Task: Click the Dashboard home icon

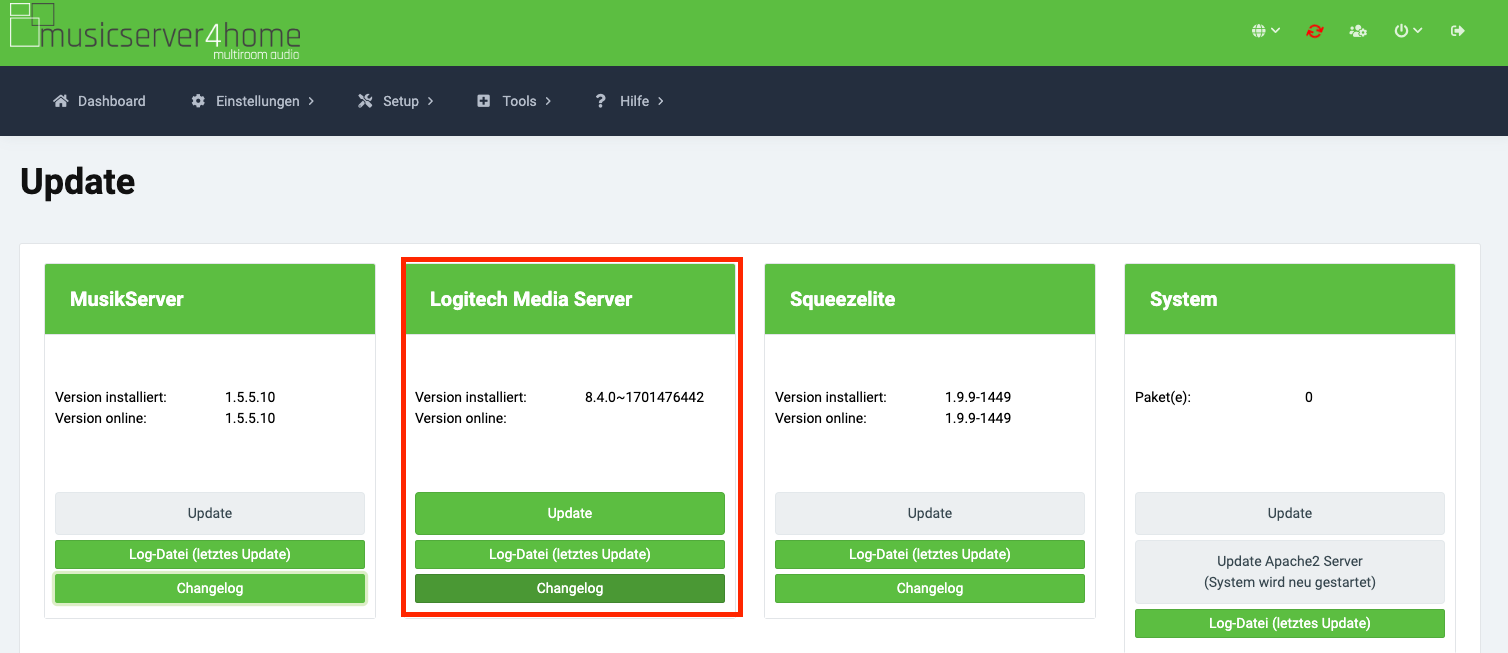Action: pyautogui.click(x=61, y=101)
